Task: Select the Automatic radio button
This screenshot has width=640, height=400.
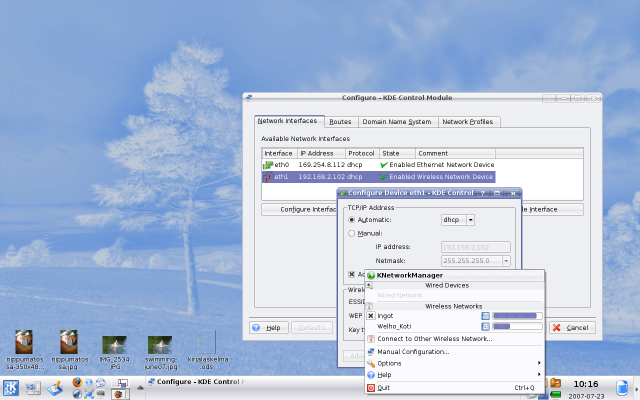Action: point(351,220)
